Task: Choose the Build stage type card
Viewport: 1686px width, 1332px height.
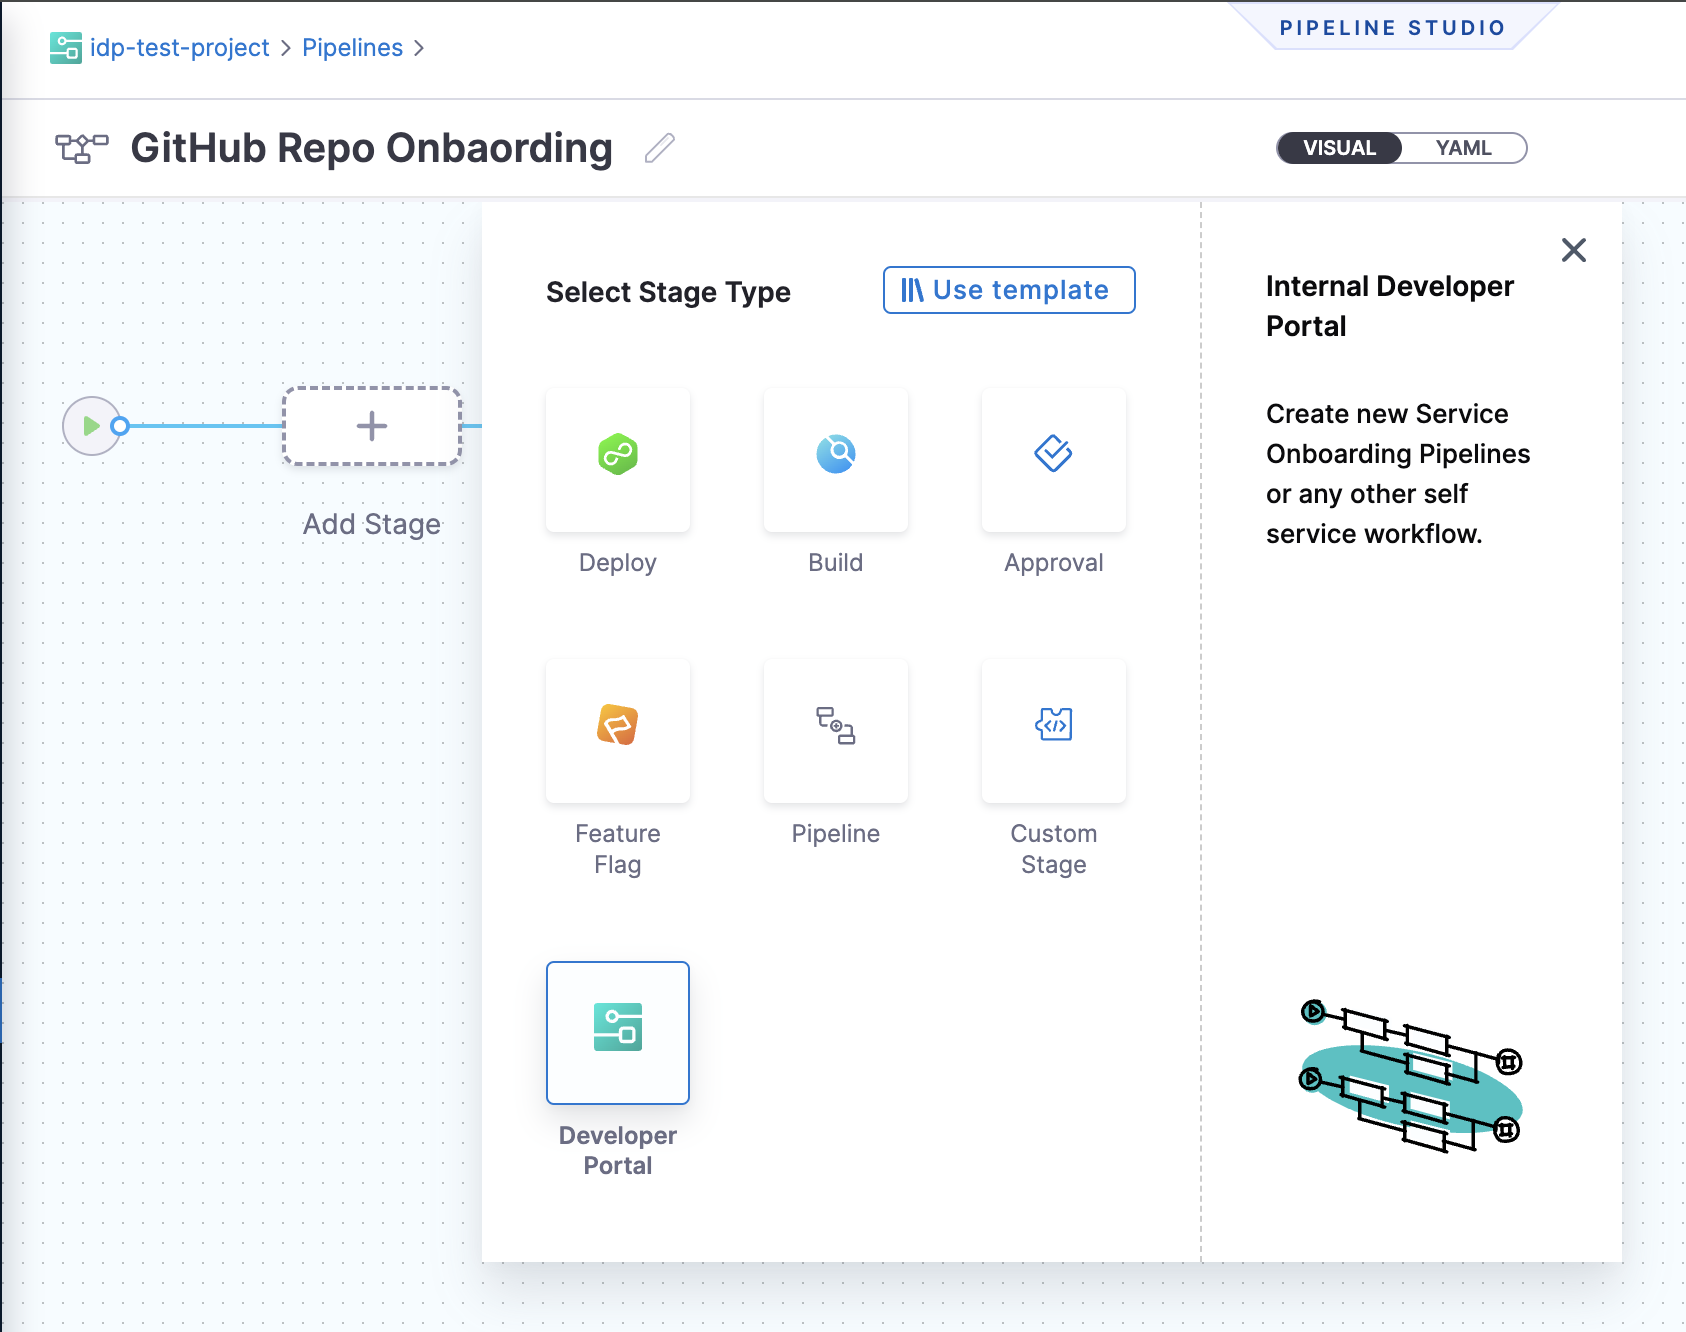Action: tap(835, 458)
